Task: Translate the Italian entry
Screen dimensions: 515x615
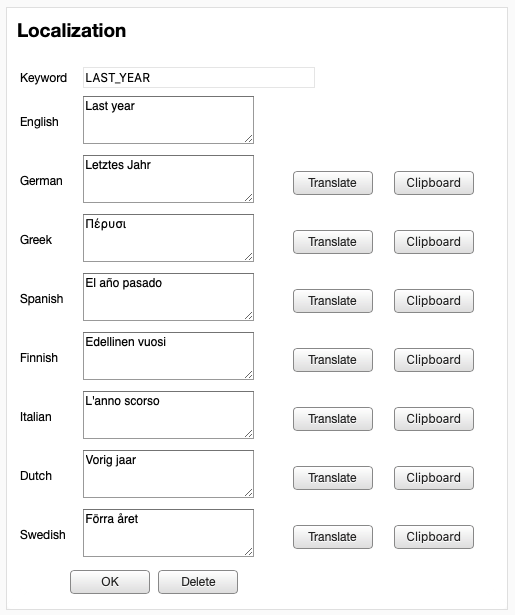Action: tap(333, 419)
